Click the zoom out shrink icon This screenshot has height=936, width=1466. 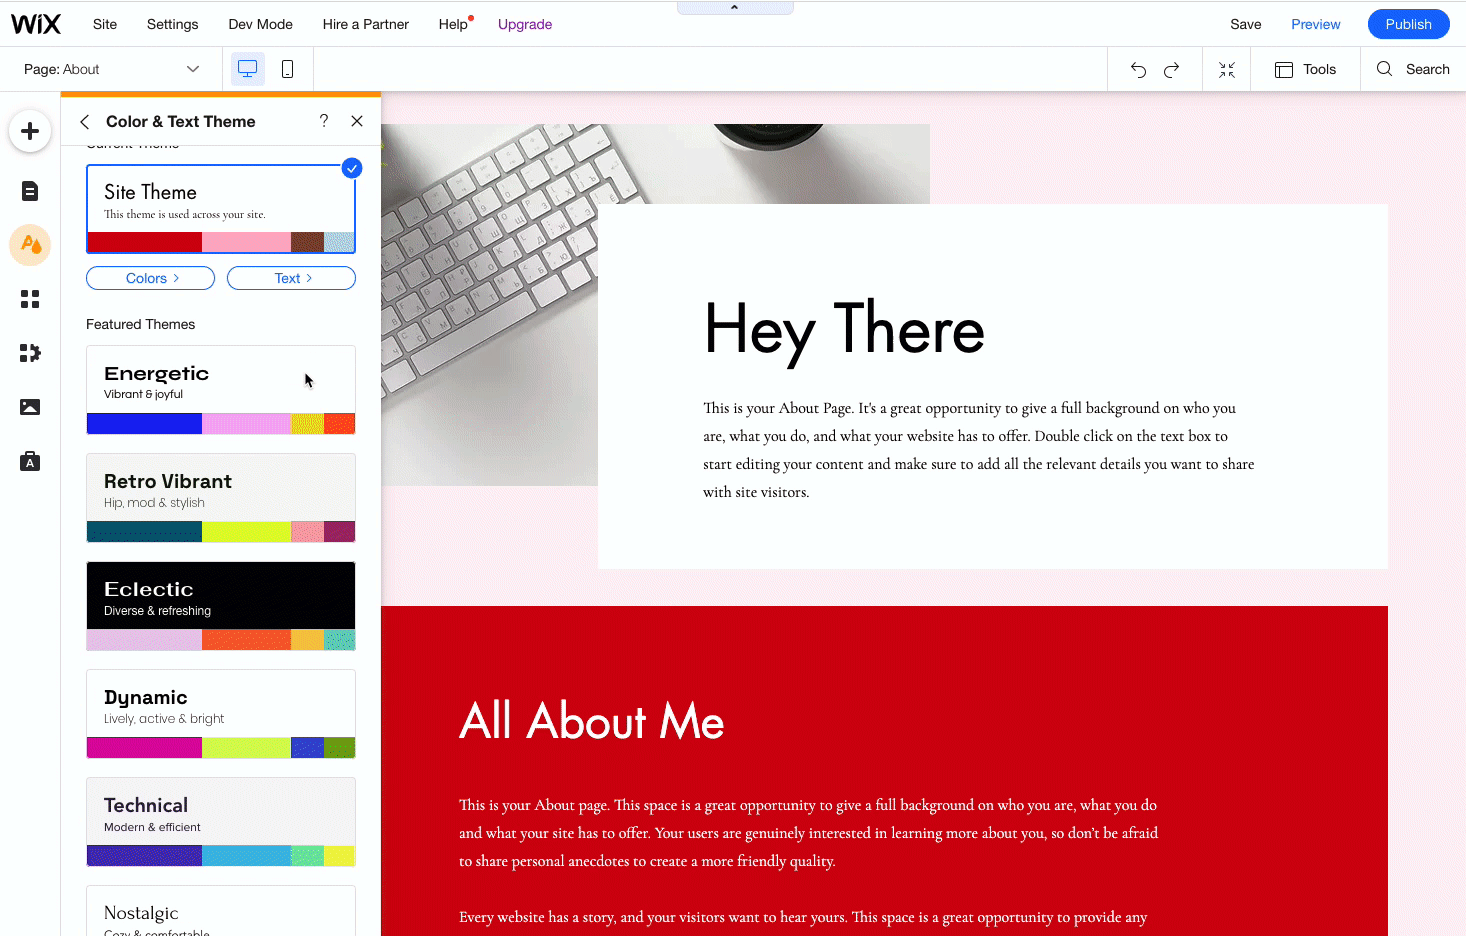click(1227, 69)
